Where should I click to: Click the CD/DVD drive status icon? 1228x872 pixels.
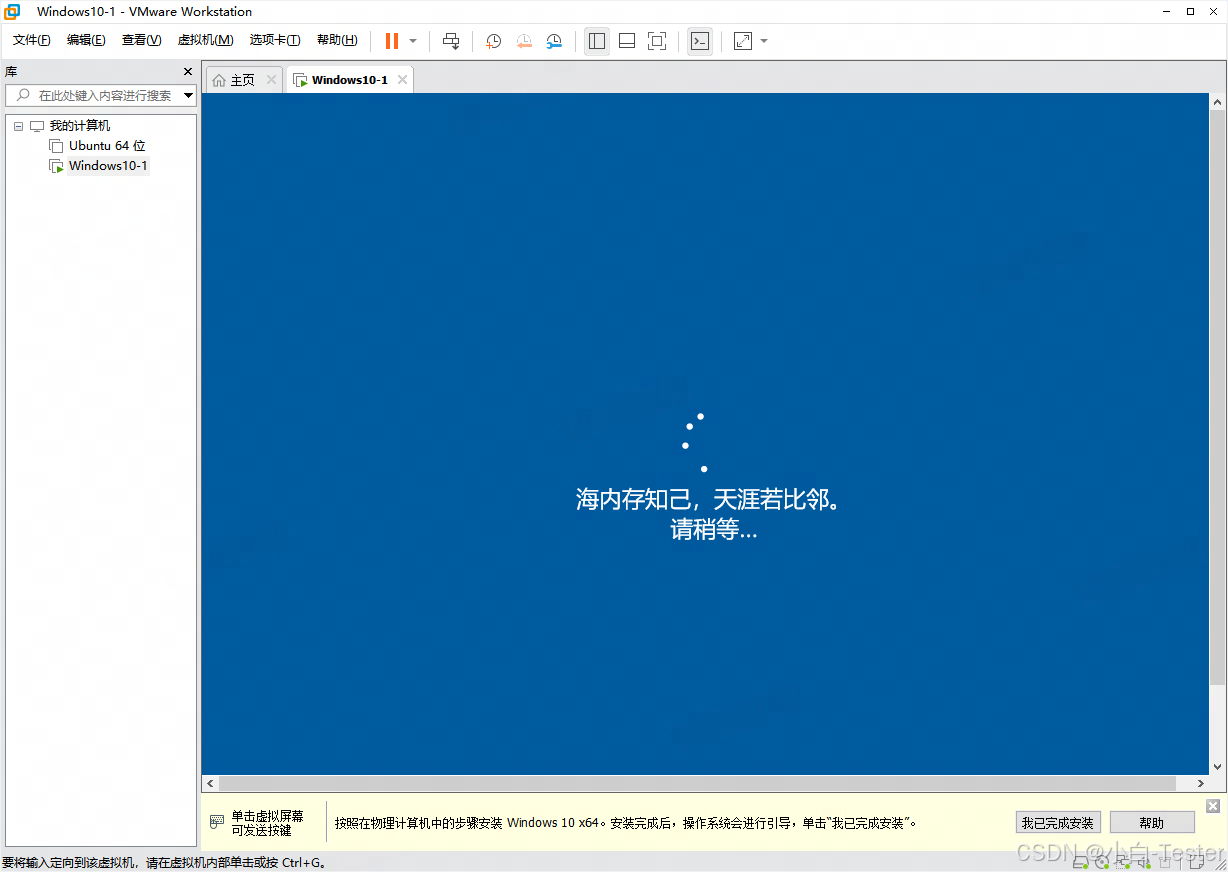1101,862
